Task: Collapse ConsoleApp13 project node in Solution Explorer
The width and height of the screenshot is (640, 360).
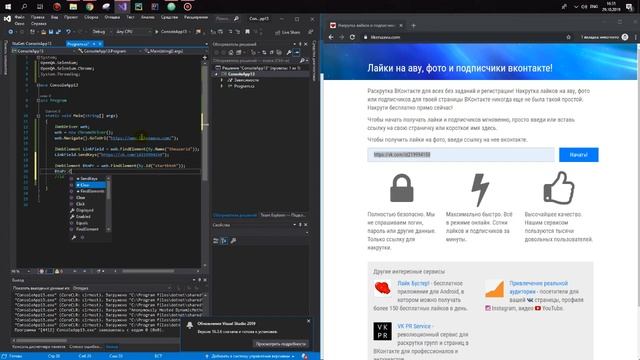Action: 216,74
